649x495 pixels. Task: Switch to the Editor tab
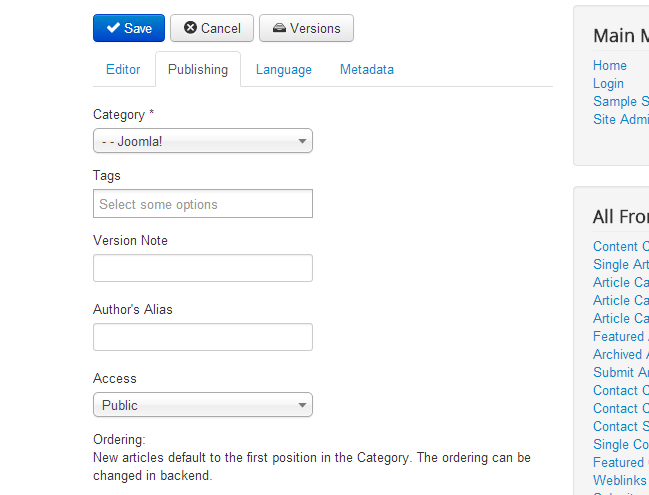click(123, 70)
